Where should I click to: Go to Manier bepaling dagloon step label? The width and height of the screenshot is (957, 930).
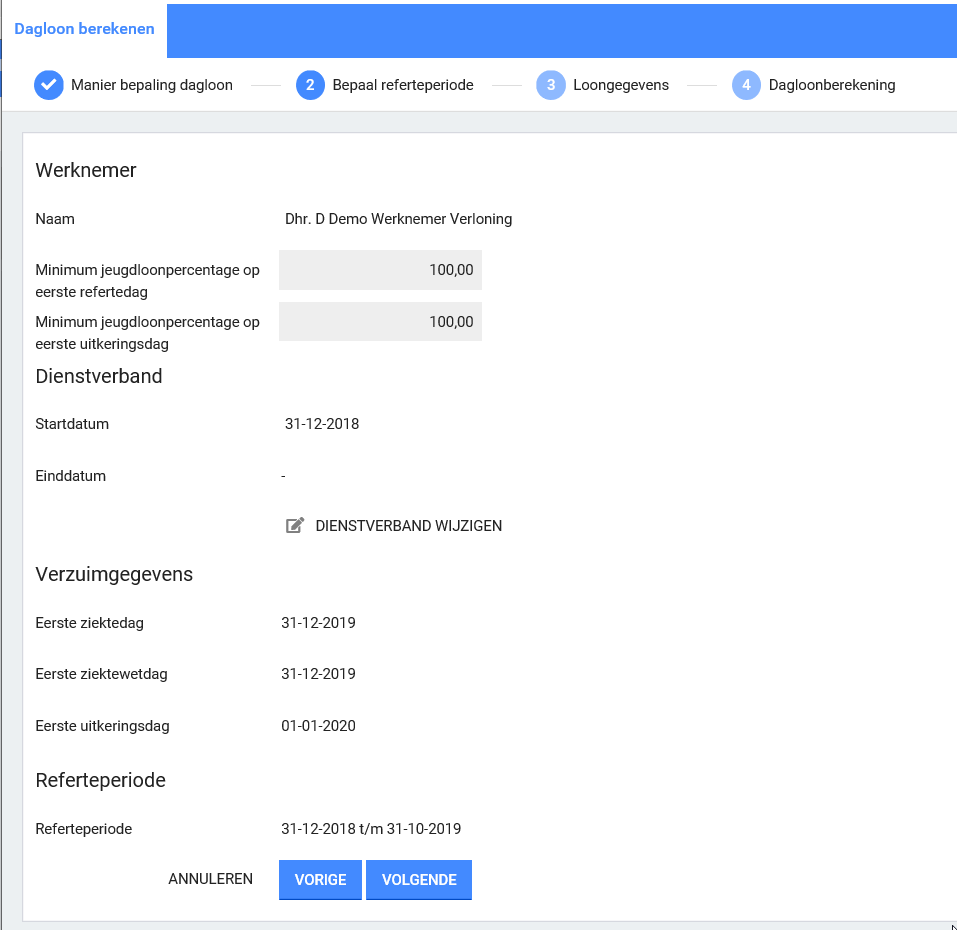152,85
